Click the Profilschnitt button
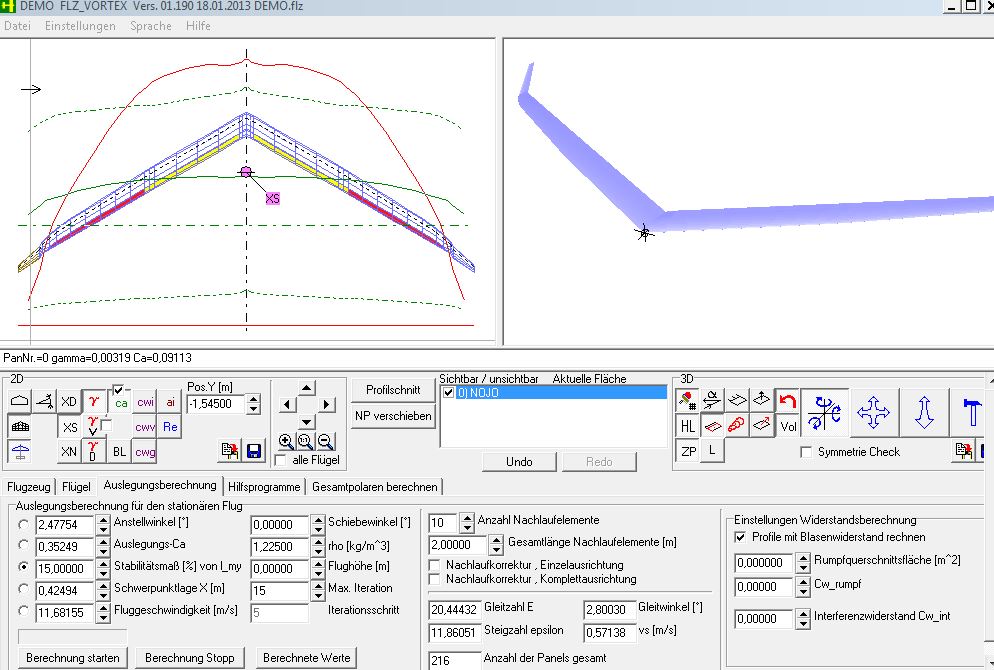 click(x=392, y=389)
